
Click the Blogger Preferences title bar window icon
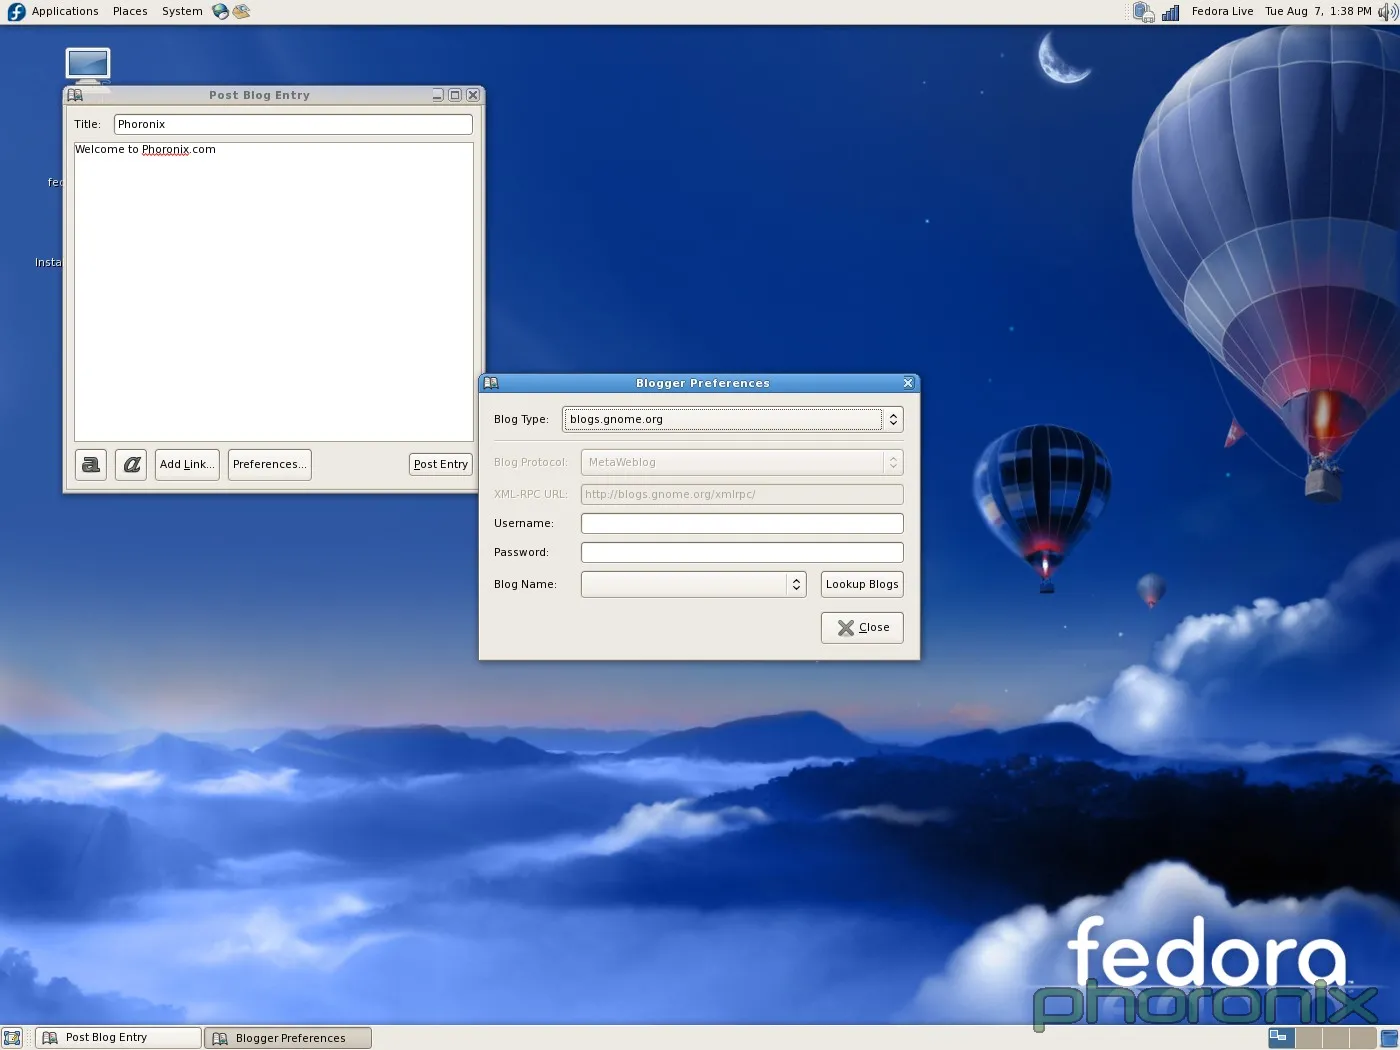pyautogui.click(x=491, y=383)
